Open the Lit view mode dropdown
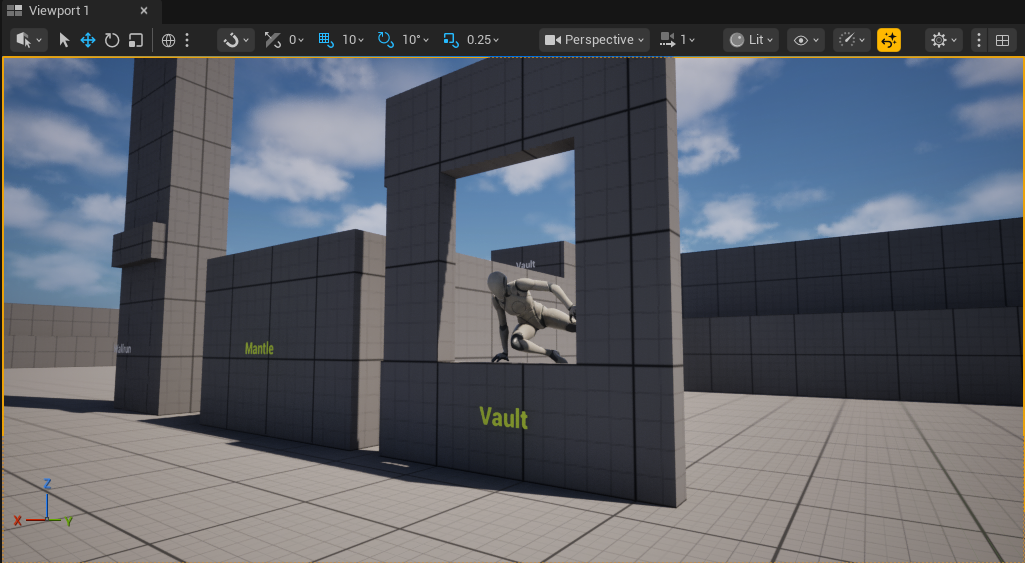Viewport: 1025px width, 563px height. [751, 40]
